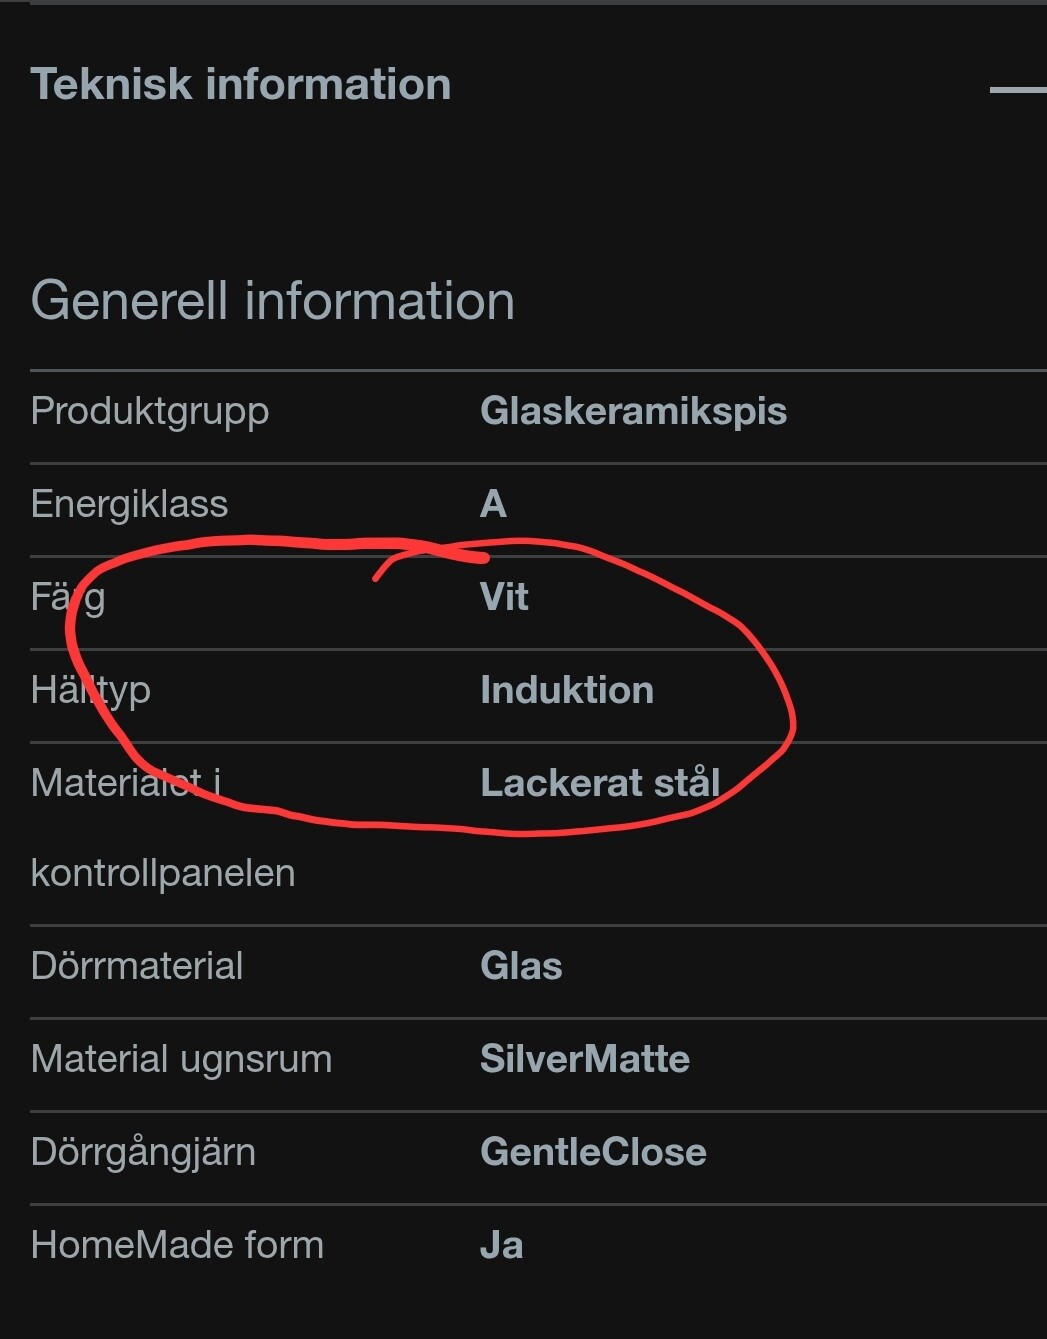Collapse section using the minus icon
This screenshot has height=1339, width=1047.
pyautogui.click(x=1017, y=90)
